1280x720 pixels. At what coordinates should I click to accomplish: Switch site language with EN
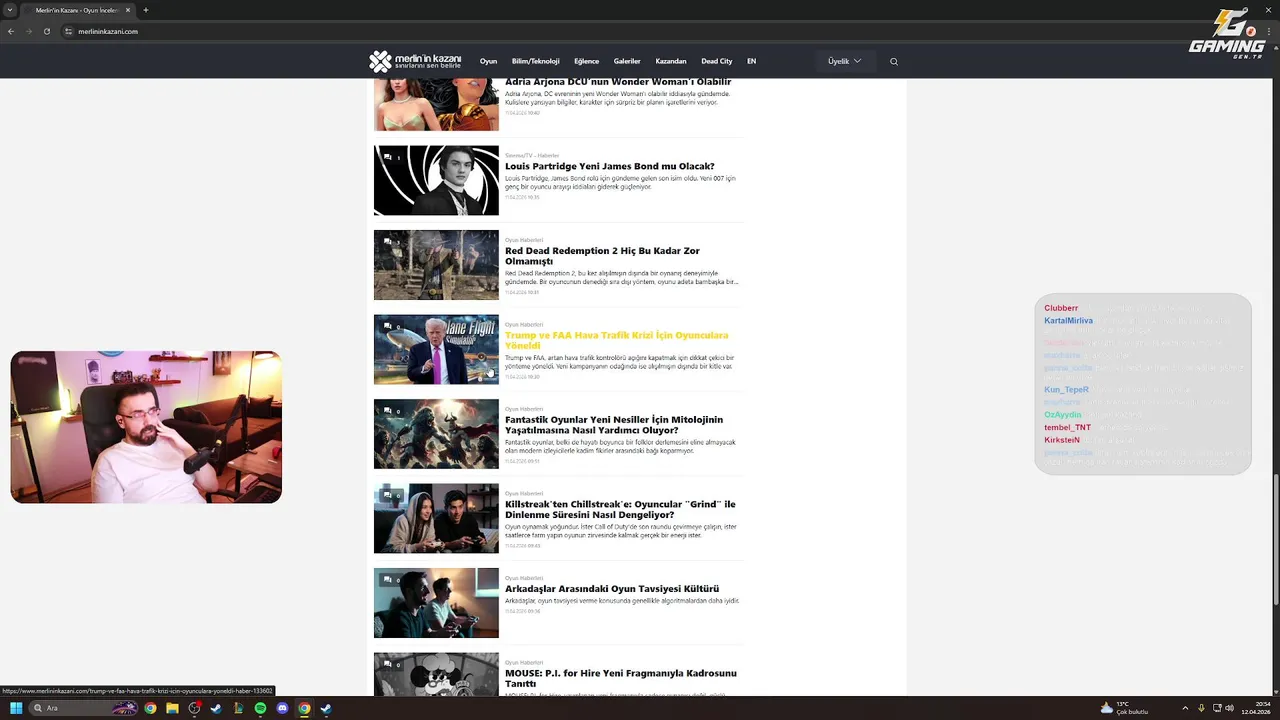[x=751, y=61]
